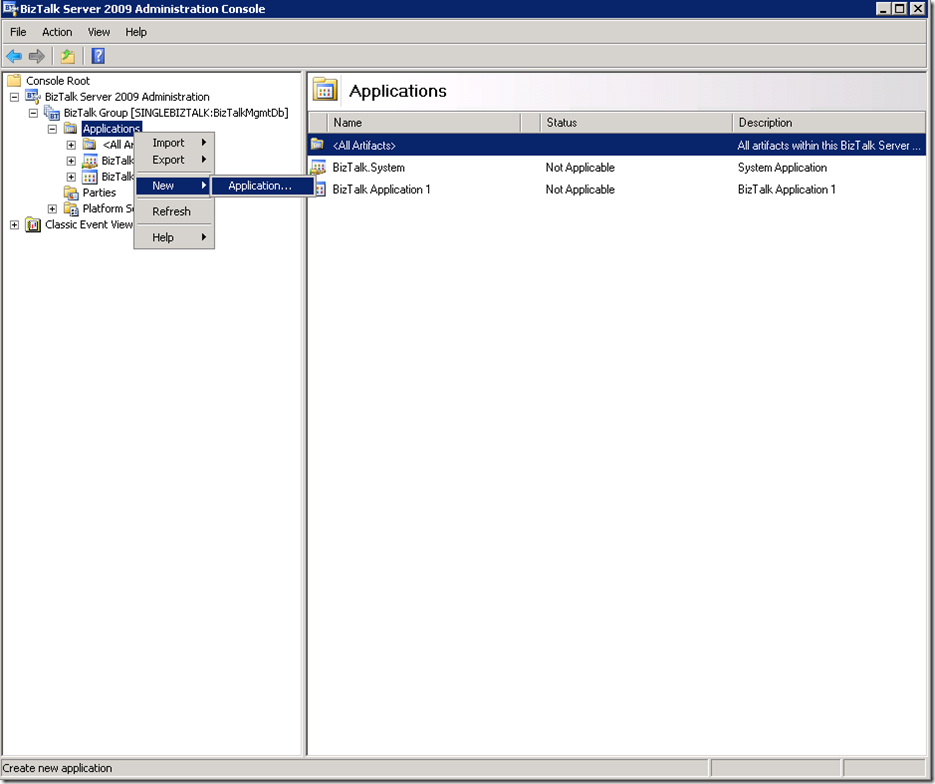935x784 pixels.
Task: Minimize the console window
Action: 885,8
